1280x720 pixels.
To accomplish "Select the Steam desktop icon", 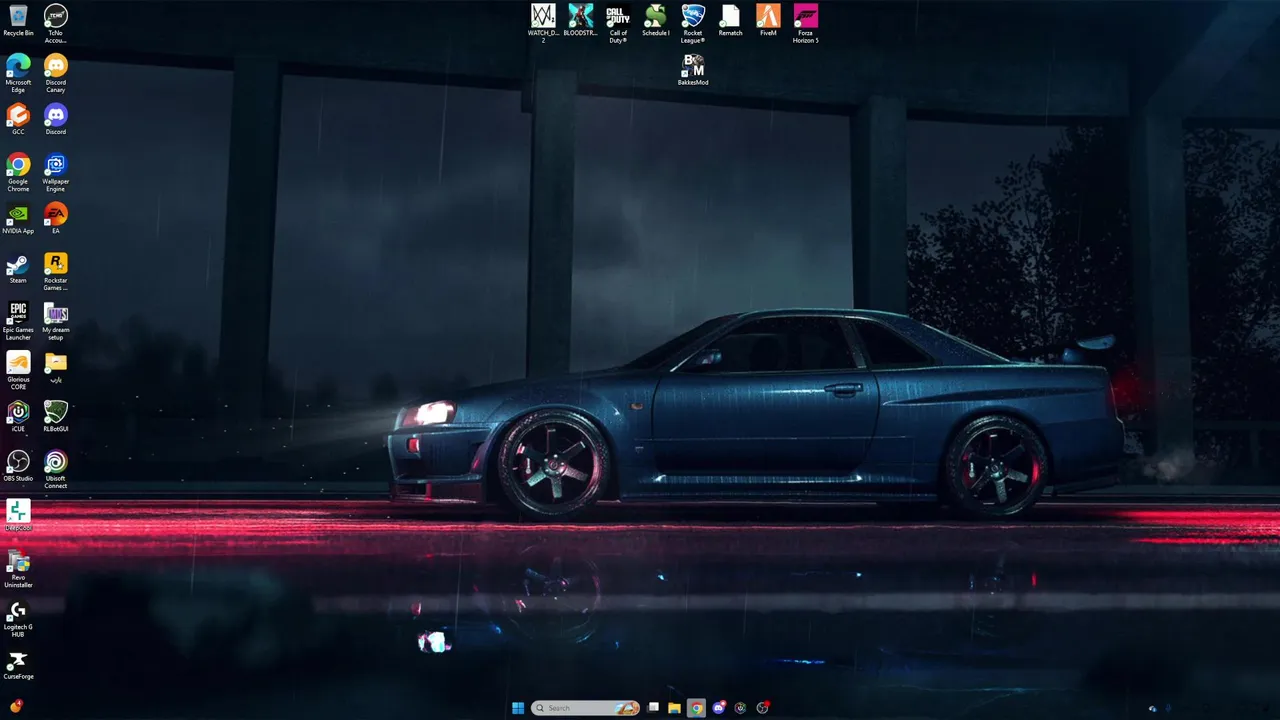I will 18,268.
